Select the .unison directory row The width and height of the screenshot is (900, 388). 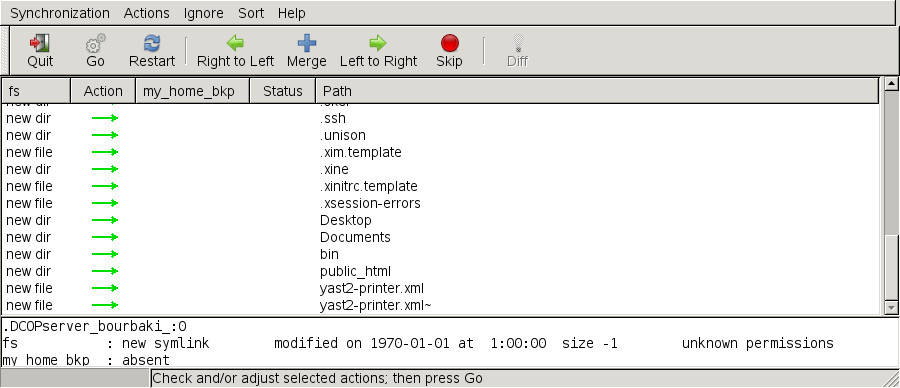point(440,135)
